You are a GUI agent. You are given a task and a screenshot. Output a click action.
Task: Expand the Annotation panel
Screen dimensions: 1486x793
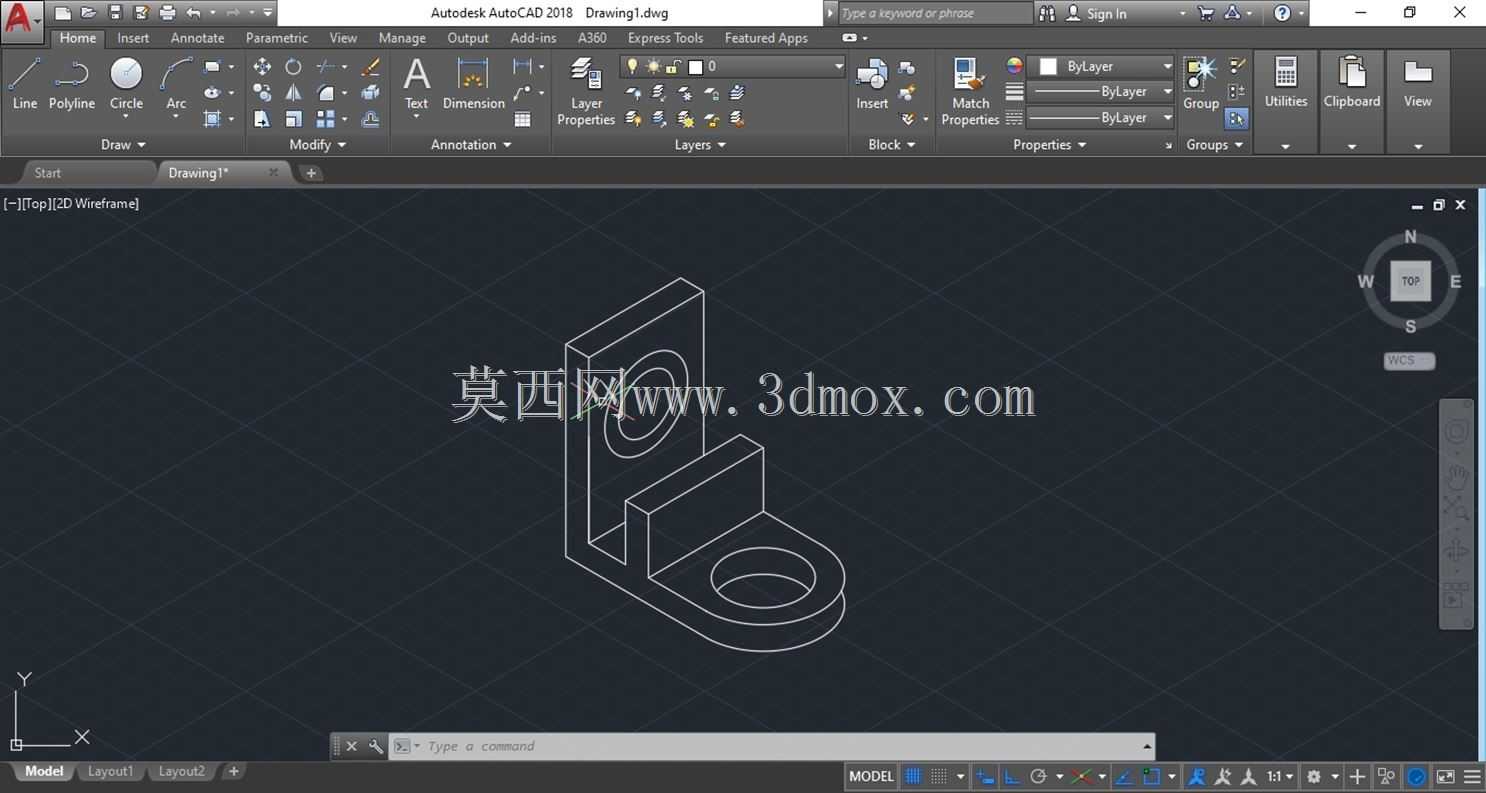pos(471,144)
